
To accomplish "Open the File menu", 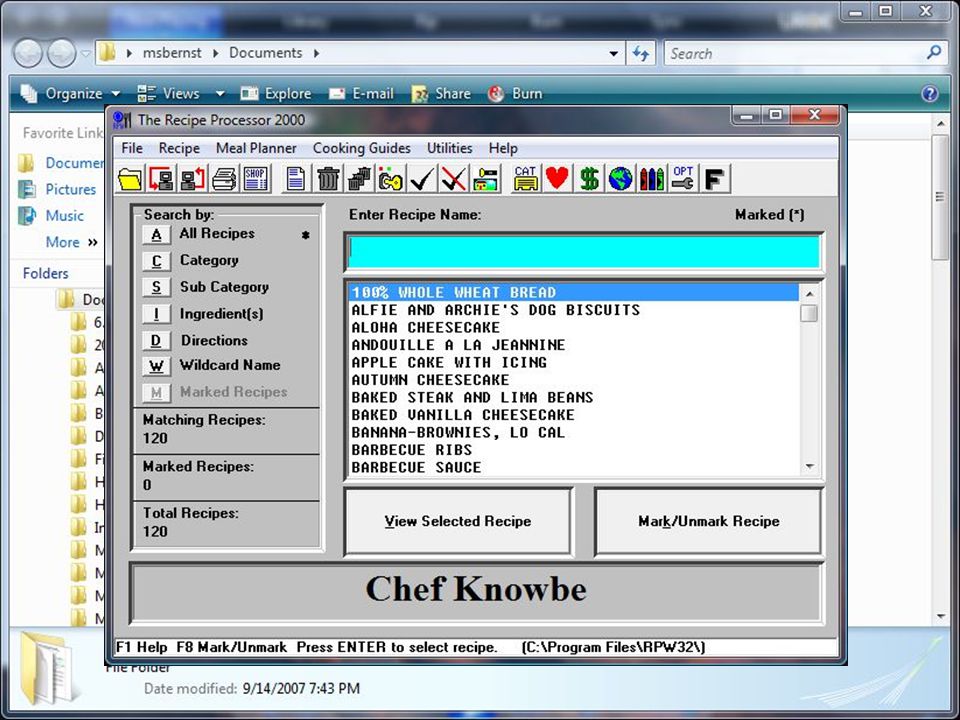I will [132, 148].
